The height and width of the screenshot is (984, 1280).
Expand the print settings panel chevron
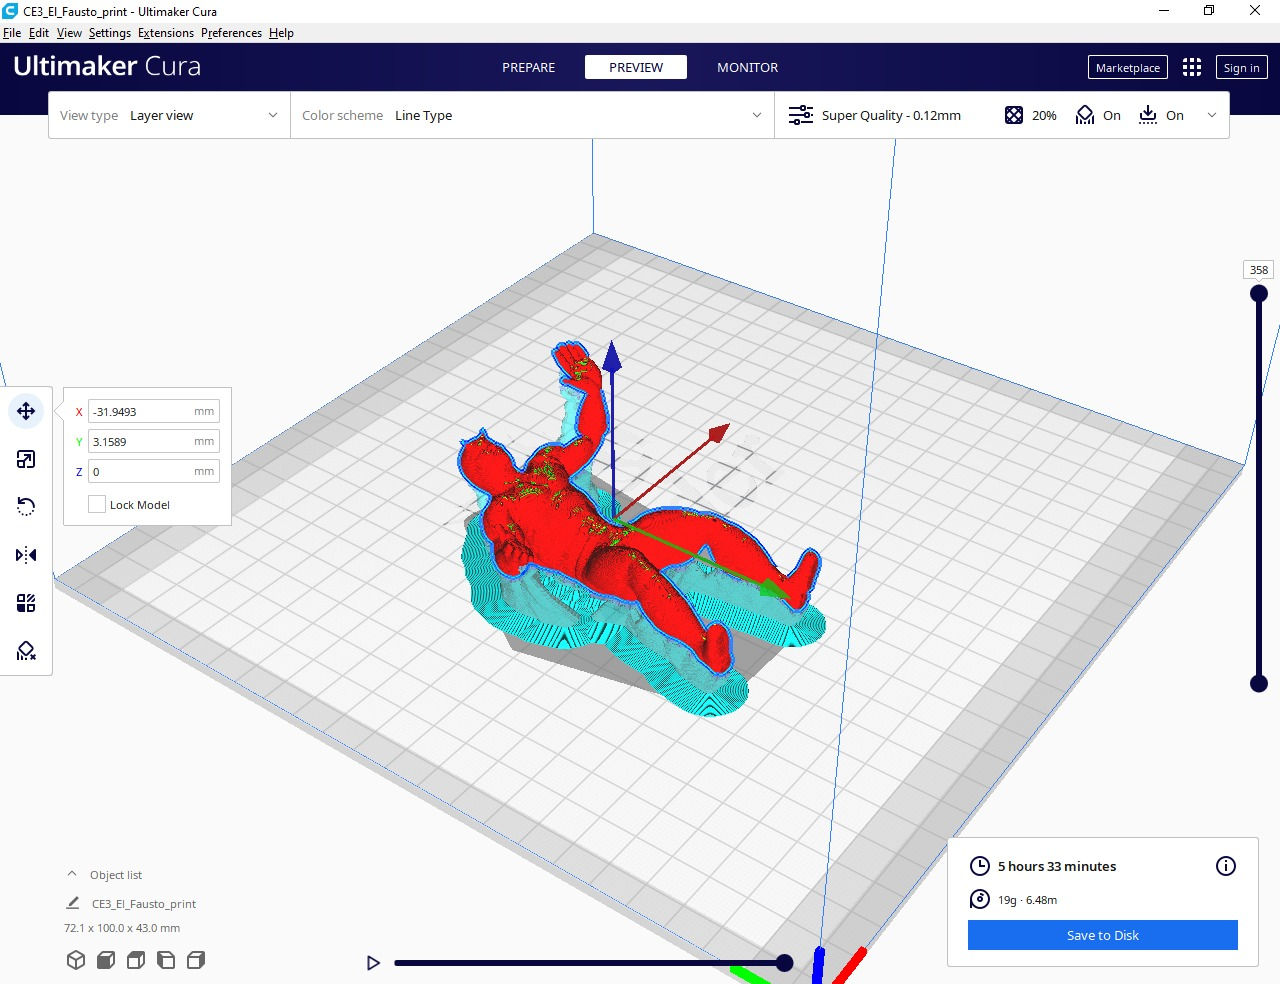point(1212,115)
